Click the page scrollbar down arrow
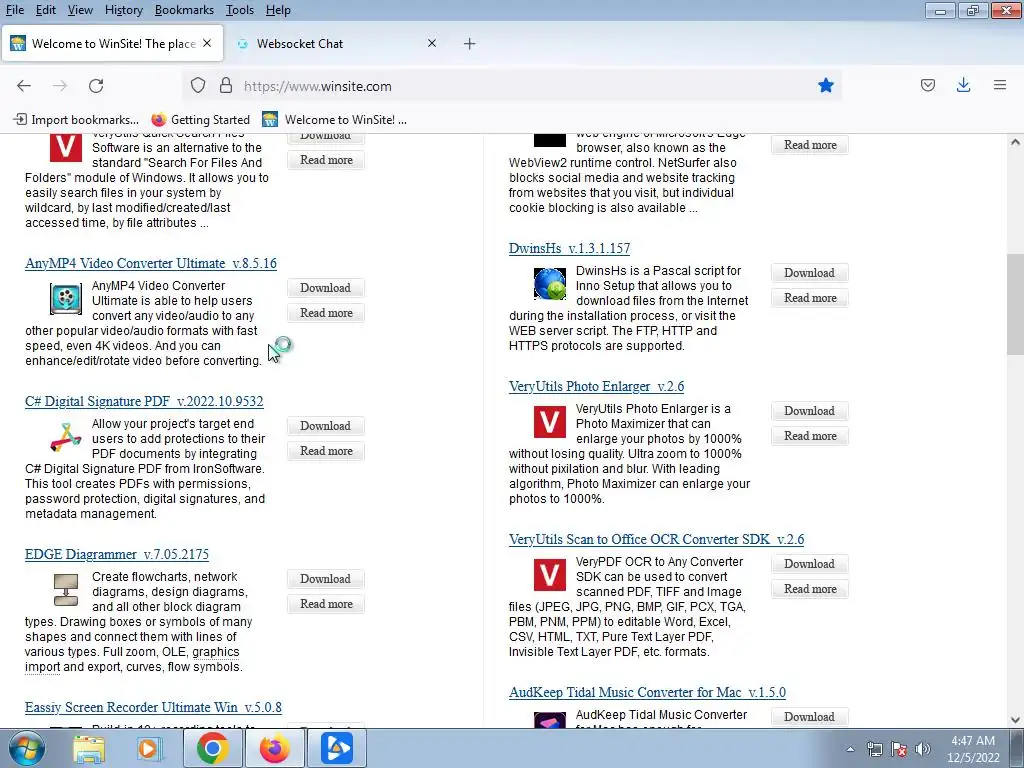The image size is (1024, 768). (1015, 720)
